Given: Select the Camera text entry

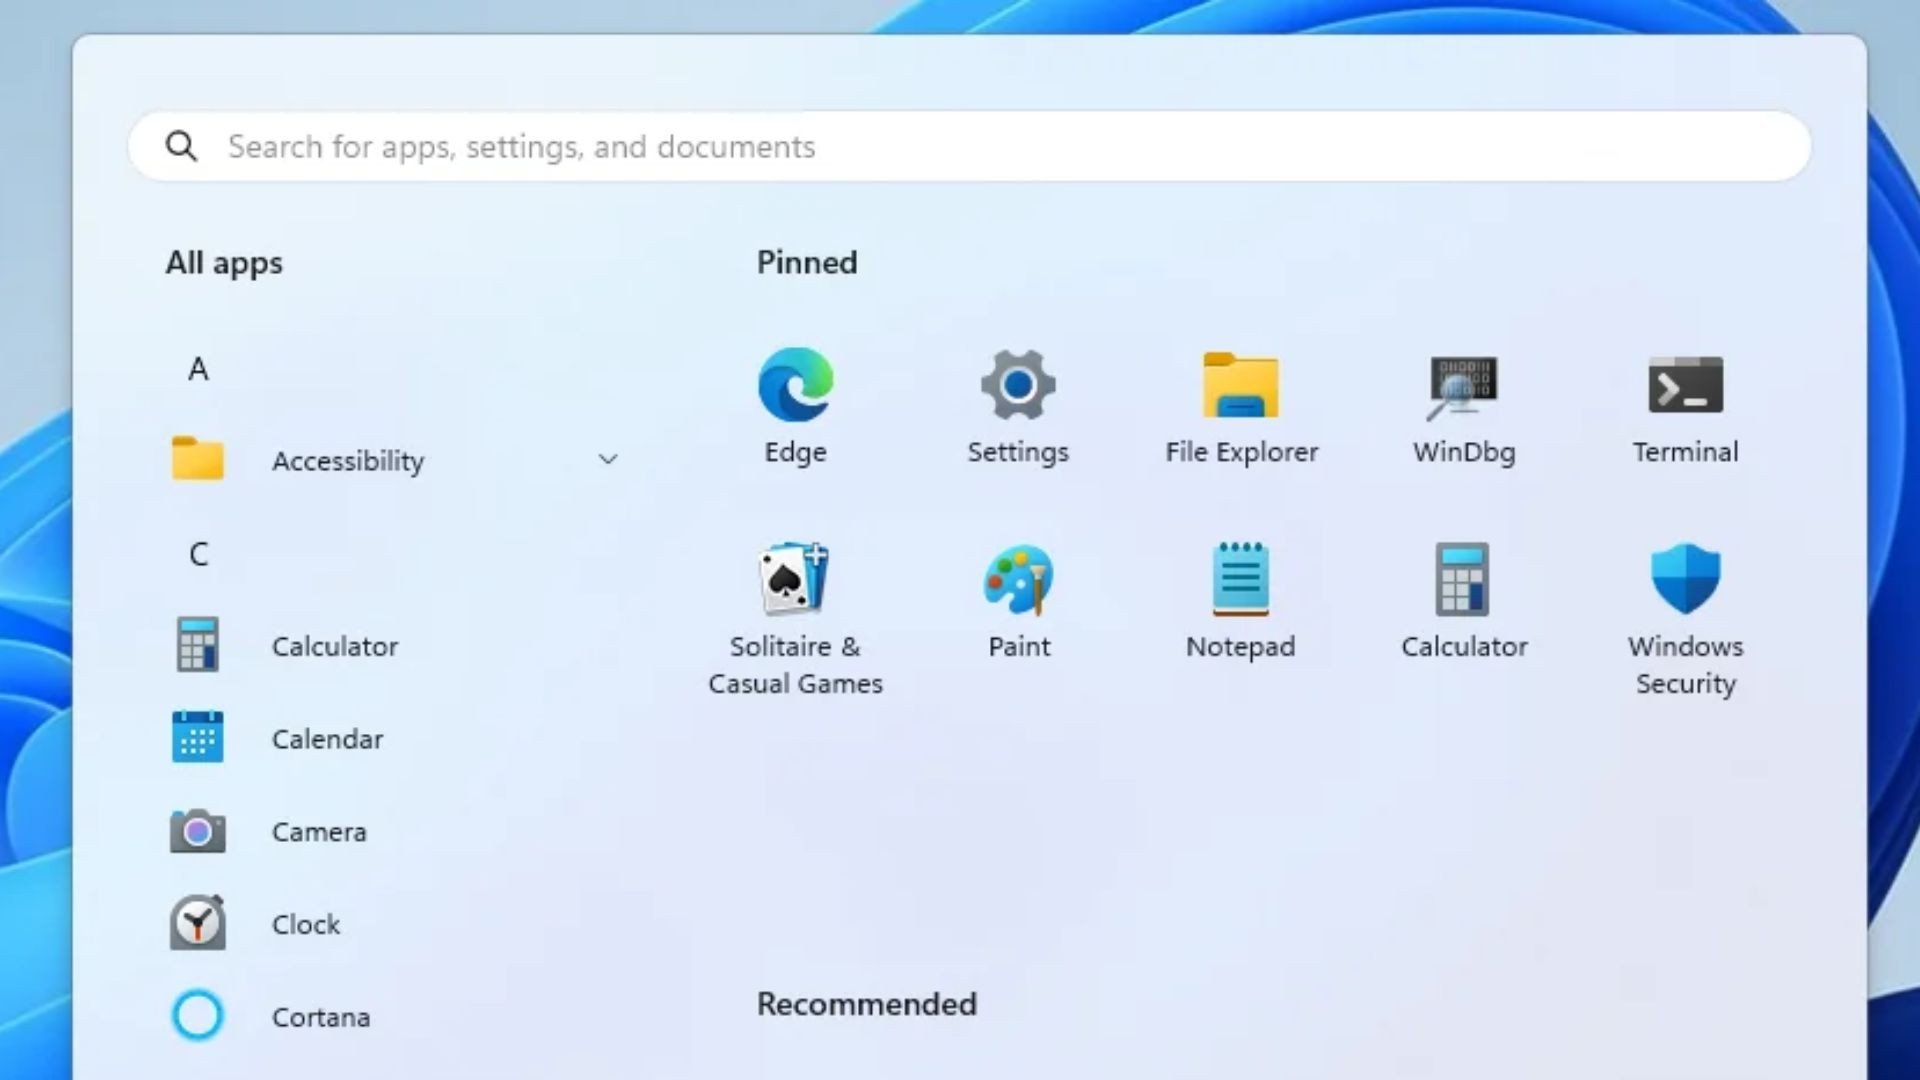Looking at the screenshot, I should (x=319, y=832).
